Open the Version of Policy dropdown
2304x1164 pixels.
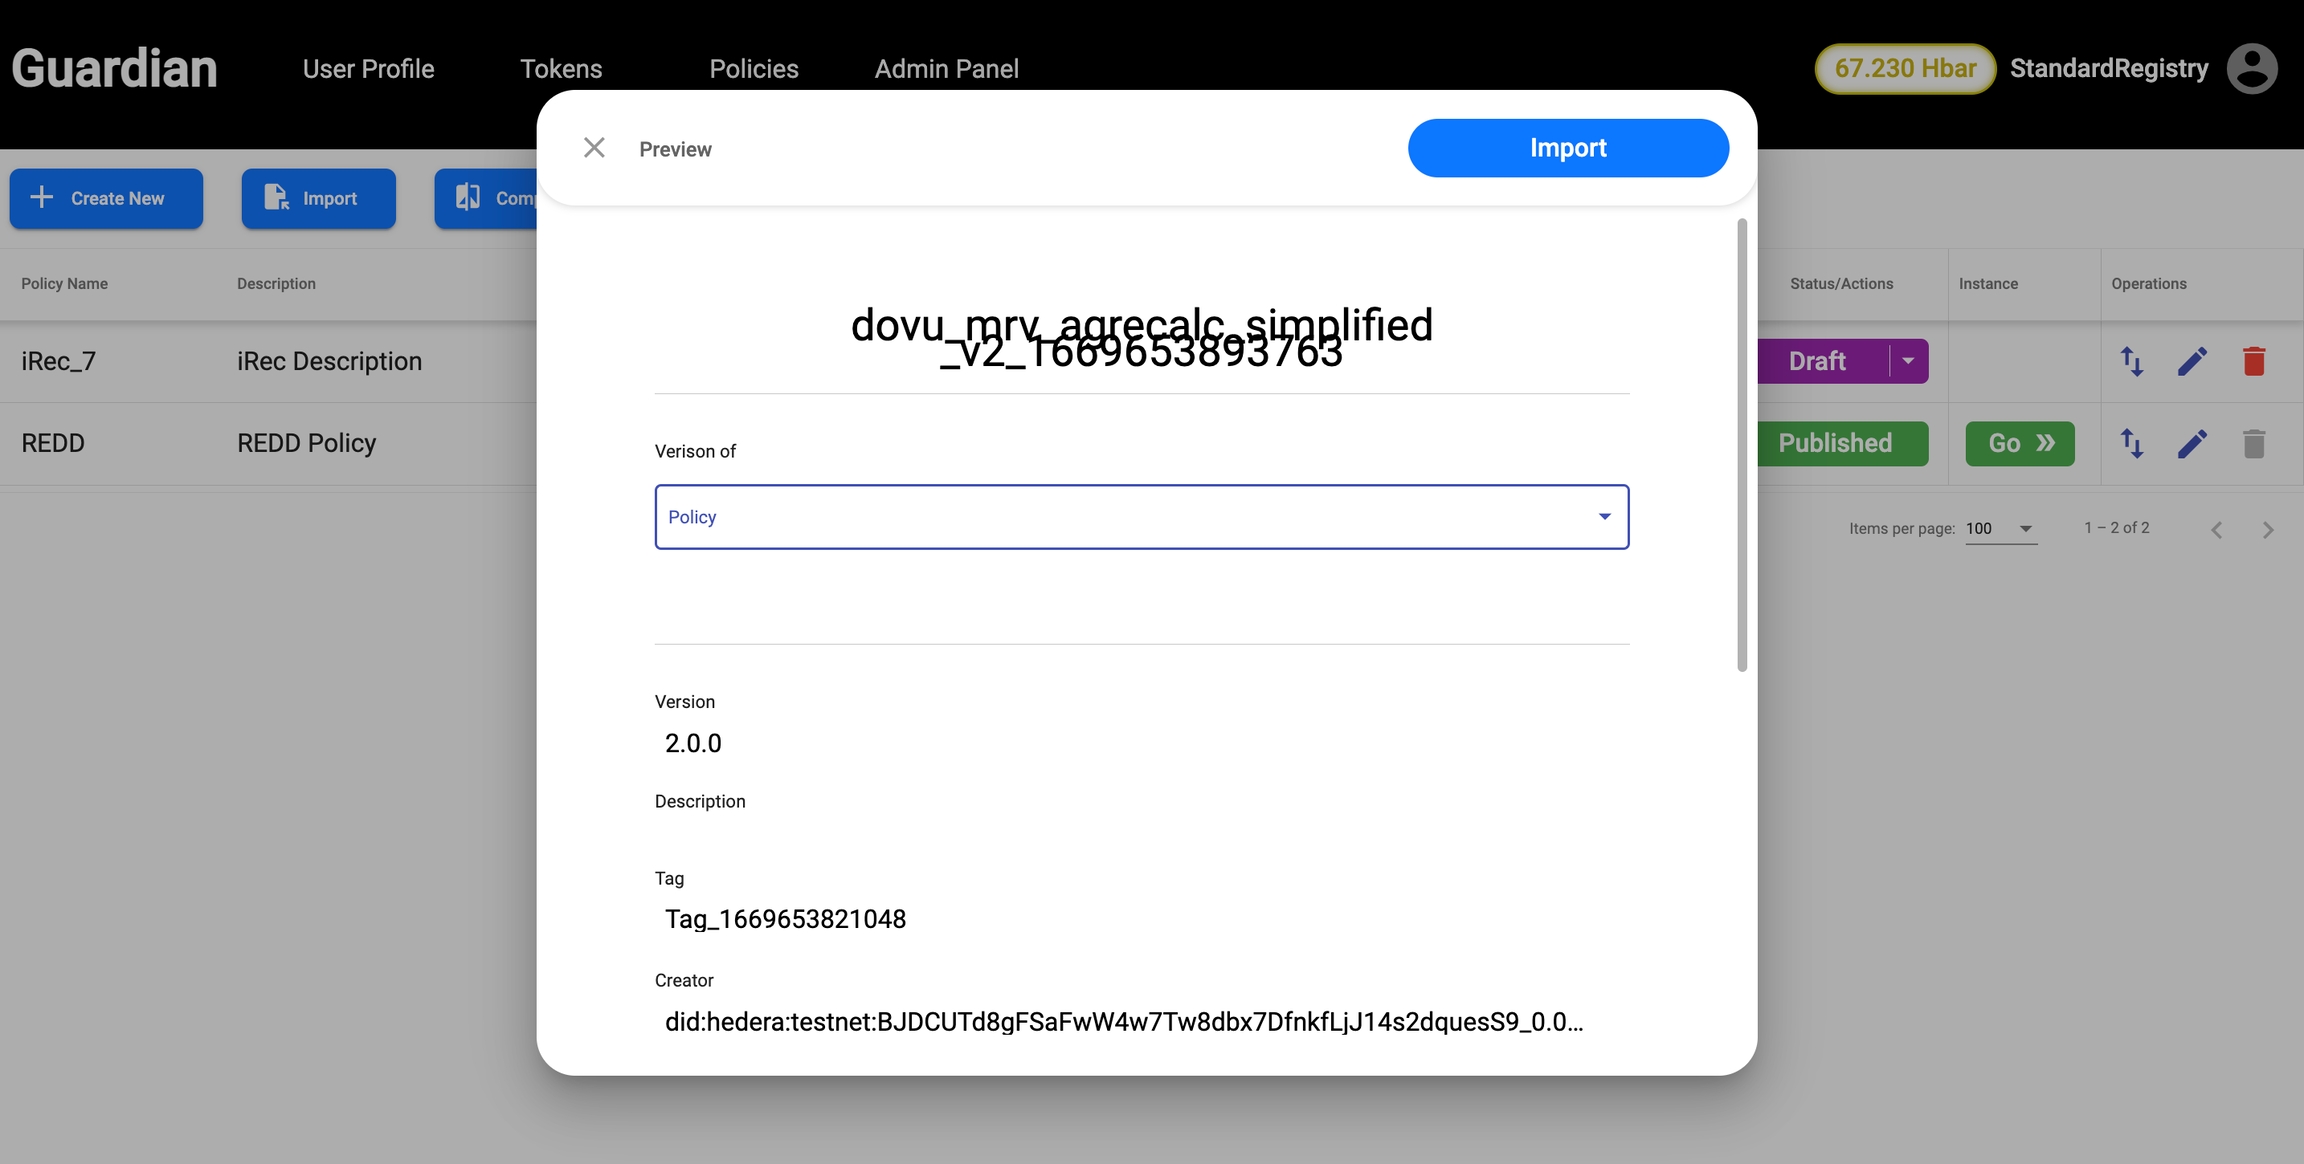(1141, 517)
